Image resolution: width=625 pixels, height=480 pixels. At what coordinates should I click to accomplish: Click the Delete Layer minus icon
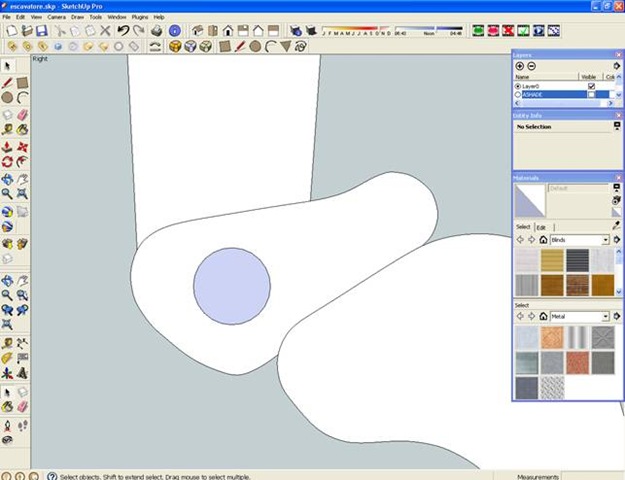click(x=532, y=65)
